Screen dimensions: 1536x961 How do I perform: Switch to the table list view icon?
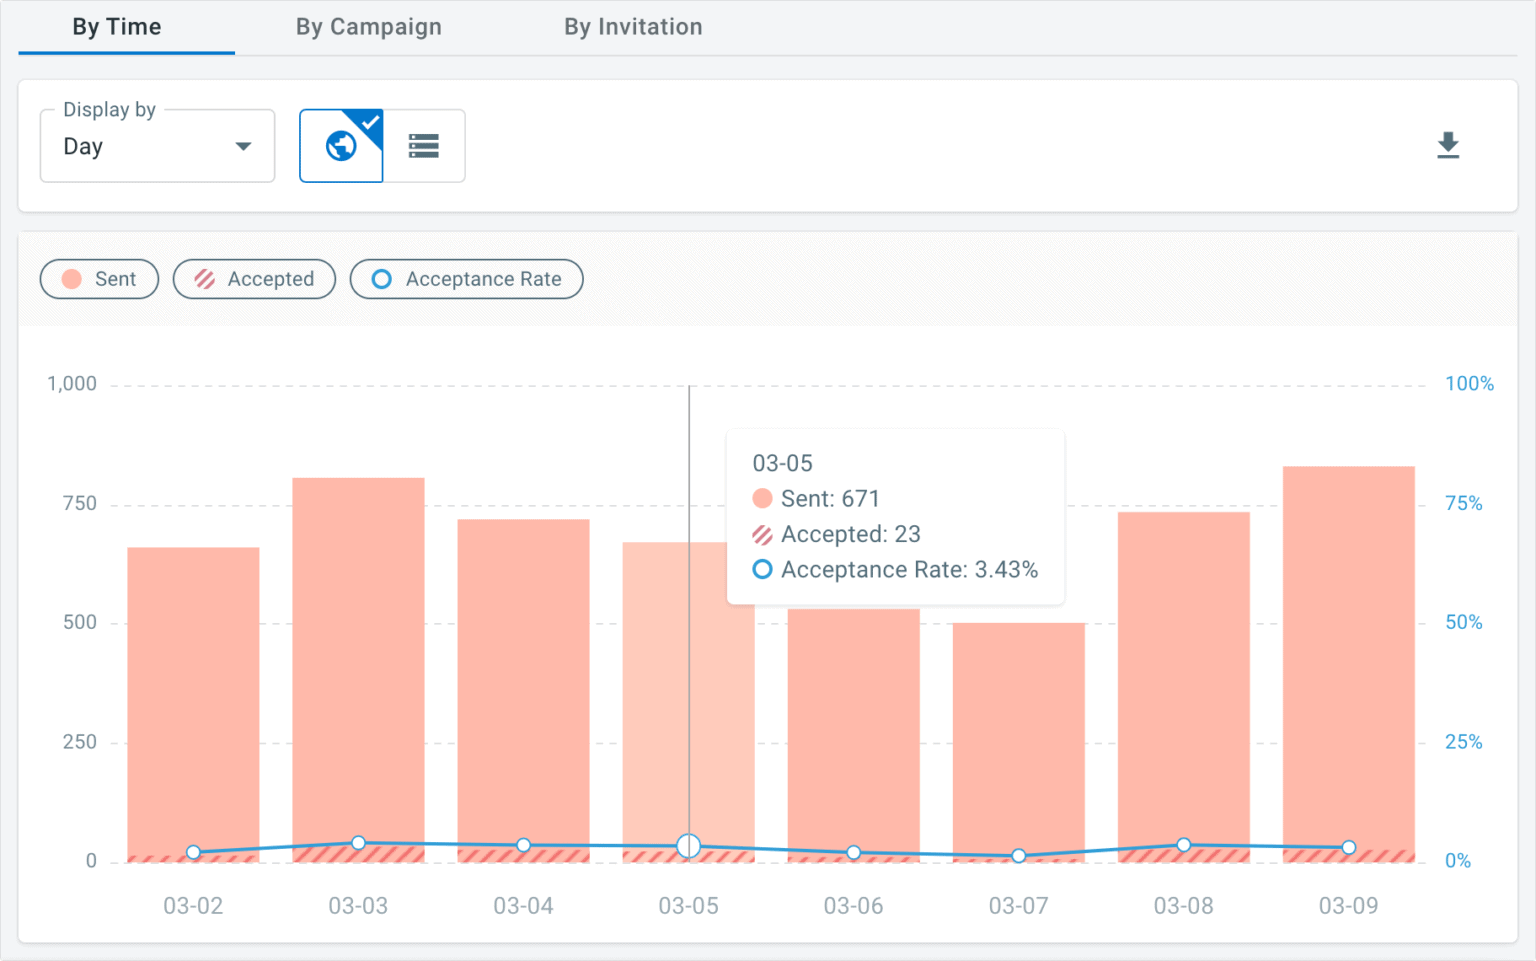point(424,146)
